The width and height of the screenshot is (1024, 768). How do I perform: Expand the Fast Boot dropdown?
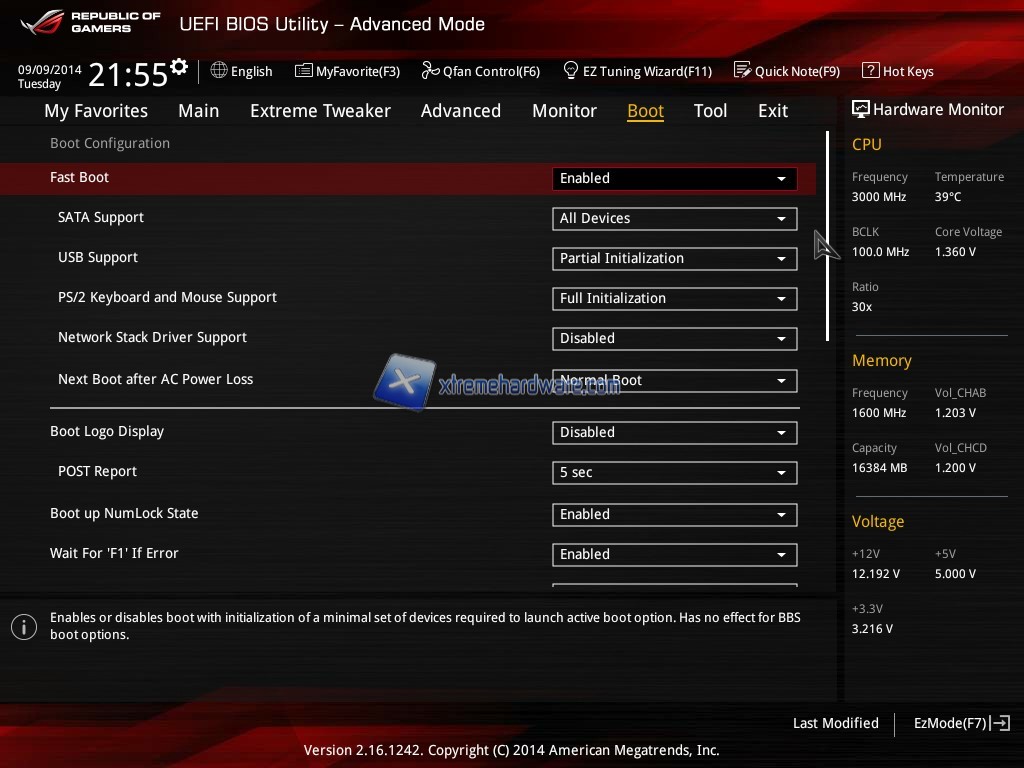pyautogui.click(x=674, y=179)
